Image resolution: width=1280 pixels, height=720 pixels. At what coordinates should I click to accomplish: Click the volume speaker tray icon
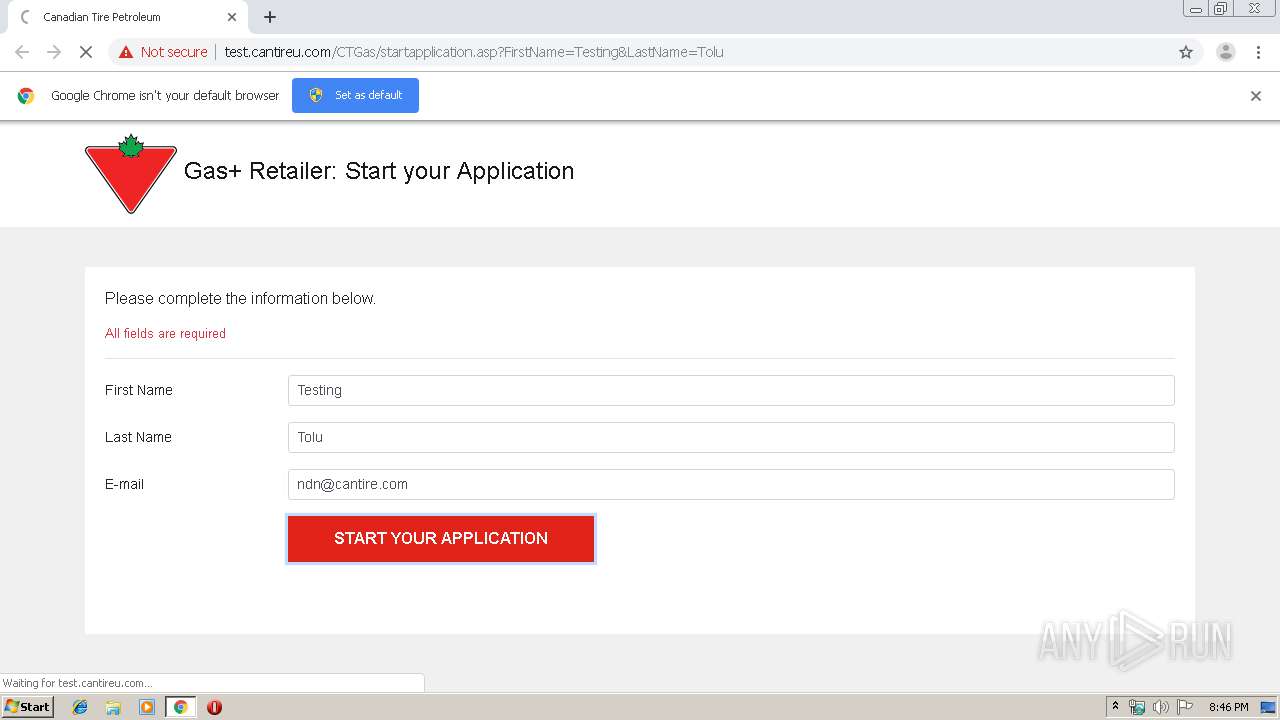[1161, 707]
